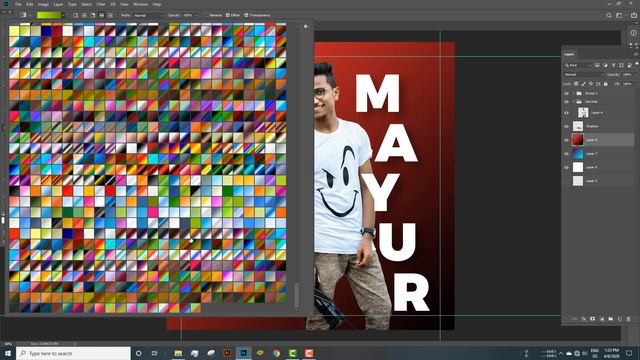Click Create new group folder icon

[611, 319]
